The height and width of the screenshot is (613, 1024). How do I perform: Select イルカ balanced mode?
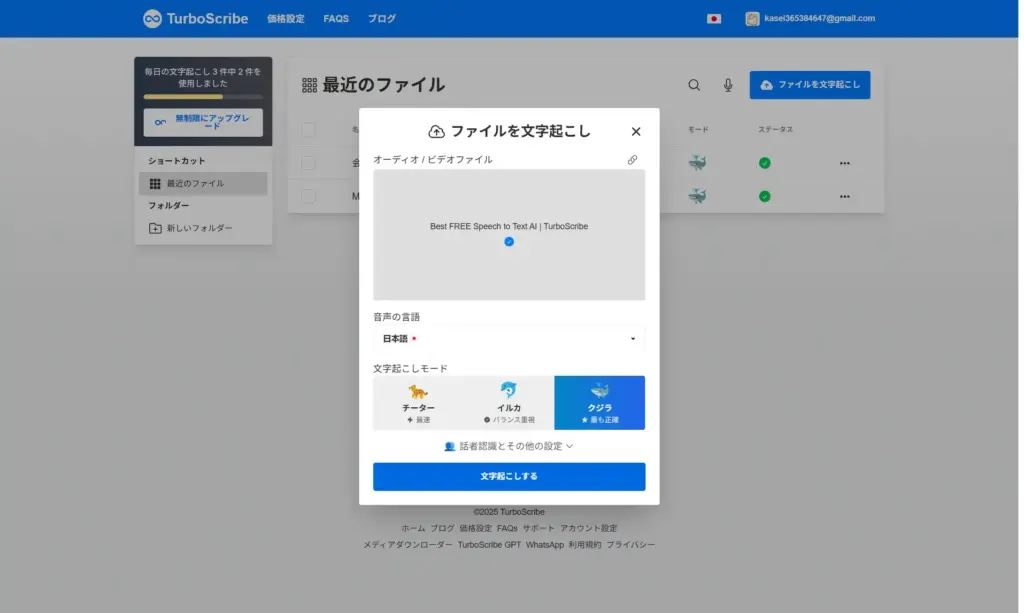pos(509,403)
